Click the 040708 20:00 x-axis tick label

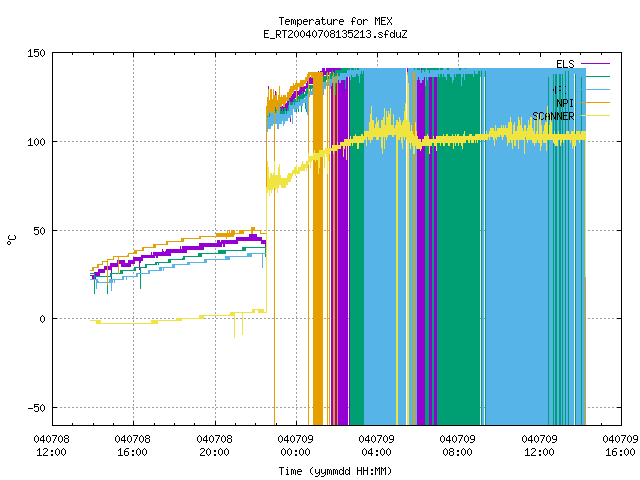214,446
